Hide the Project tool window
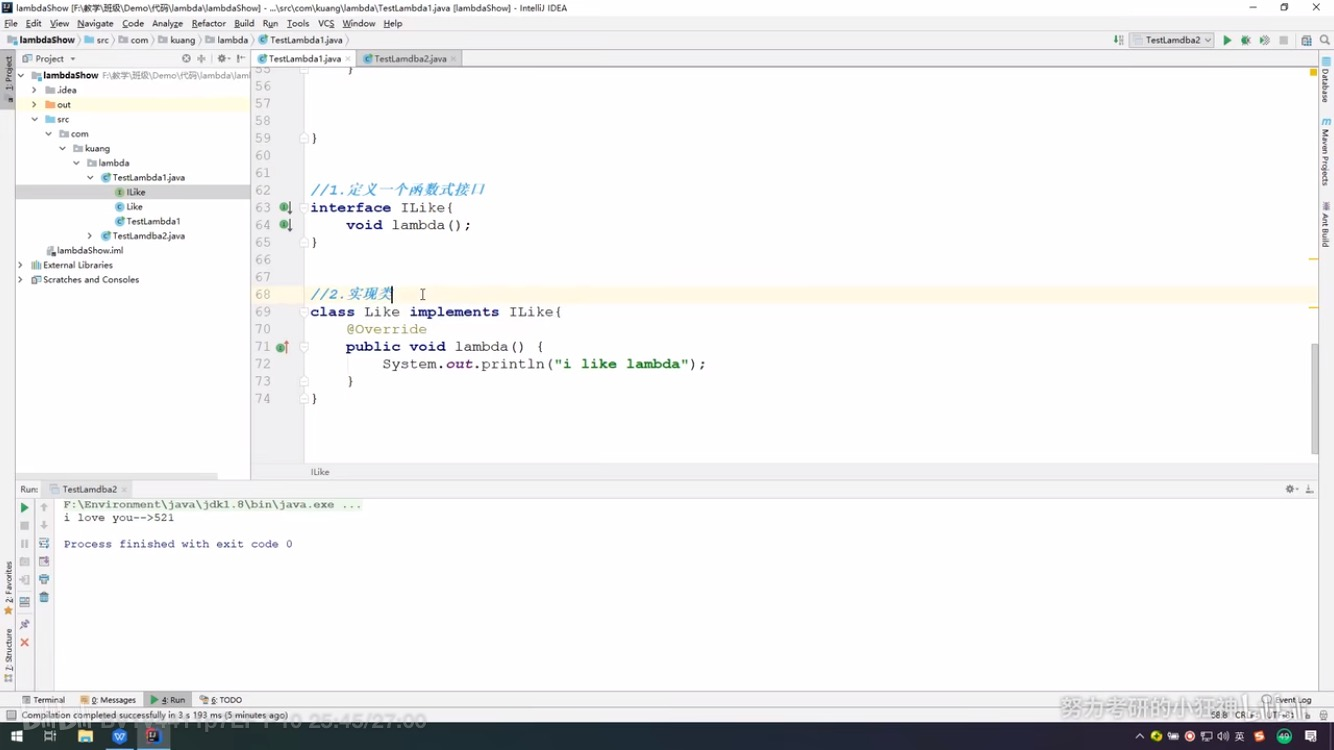Image resolution: width=1334 pixels, height=750 pixels. click(241, 59)
